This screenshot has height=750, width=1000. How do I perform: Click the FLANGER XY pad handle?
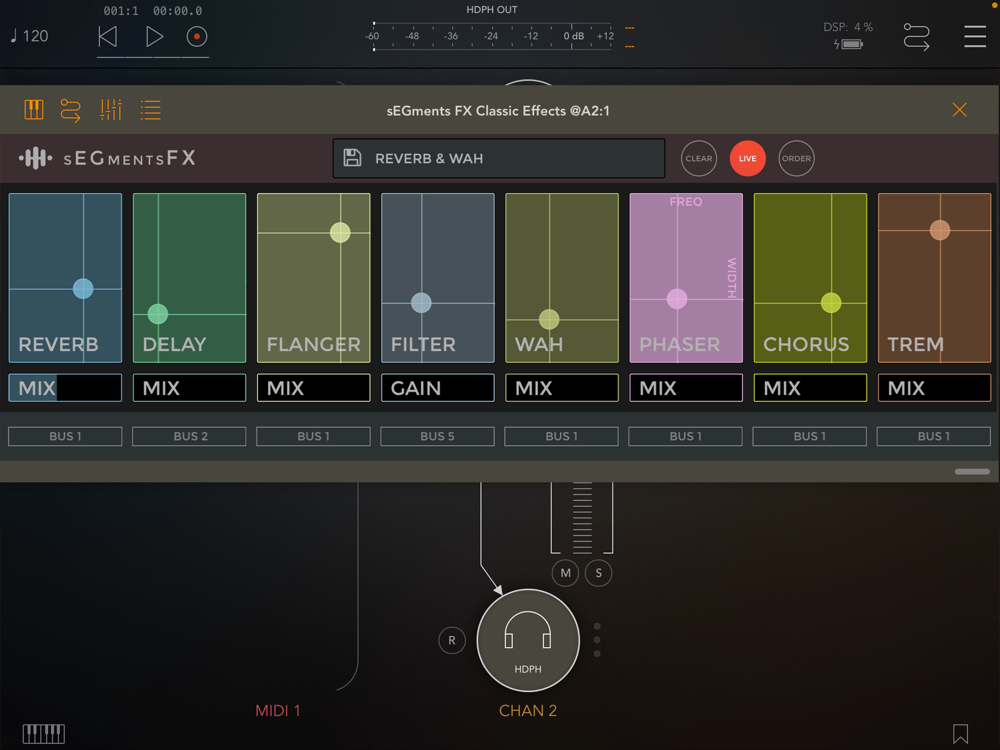340,232
